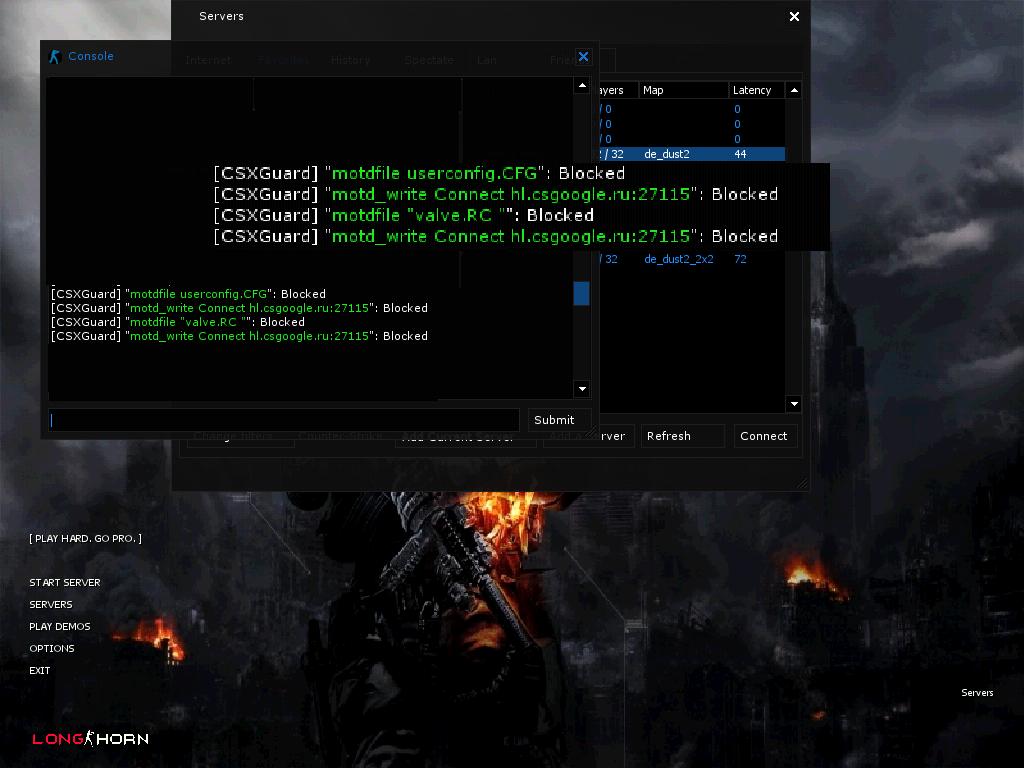
Task: Click console line "motdfile userconfig.CFG" Blocked
Action: tap(188, 294)
